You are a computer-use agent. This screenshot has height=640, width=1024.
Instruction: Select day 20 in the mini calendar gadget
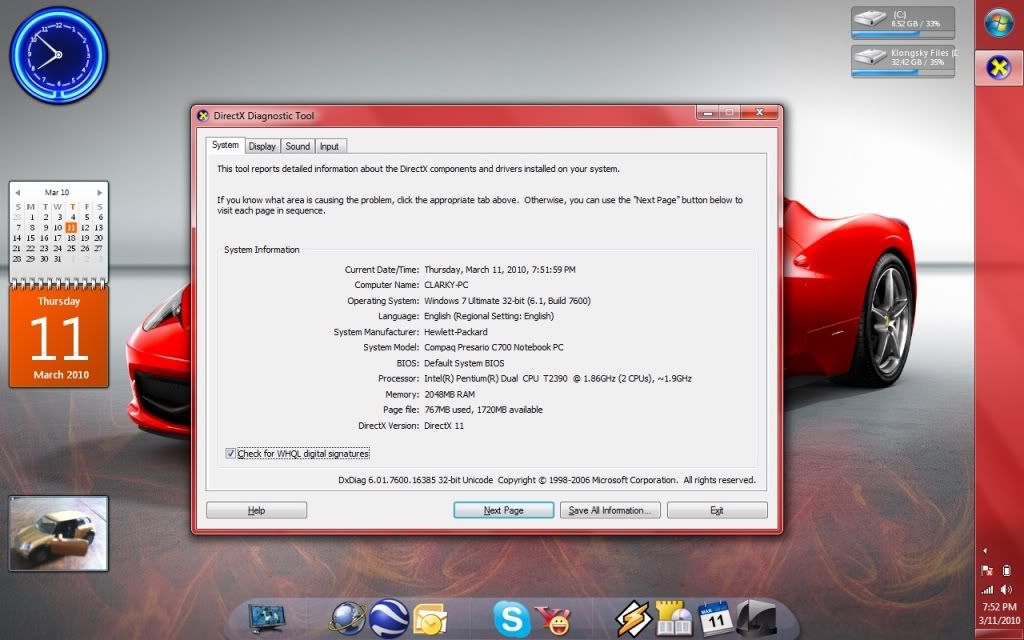(98, 238)
